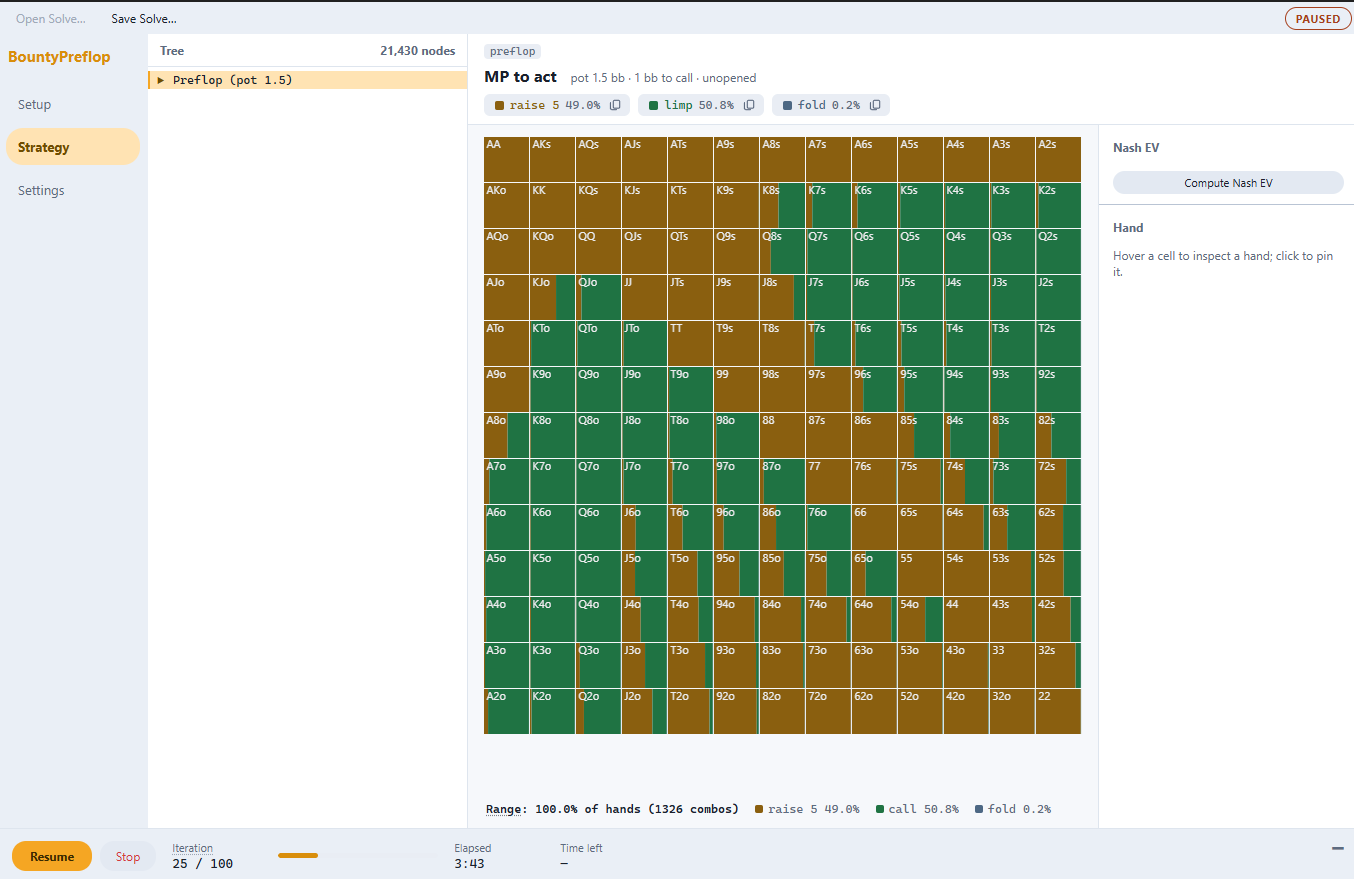Pin the KJo hand cell

click(553, 297)
